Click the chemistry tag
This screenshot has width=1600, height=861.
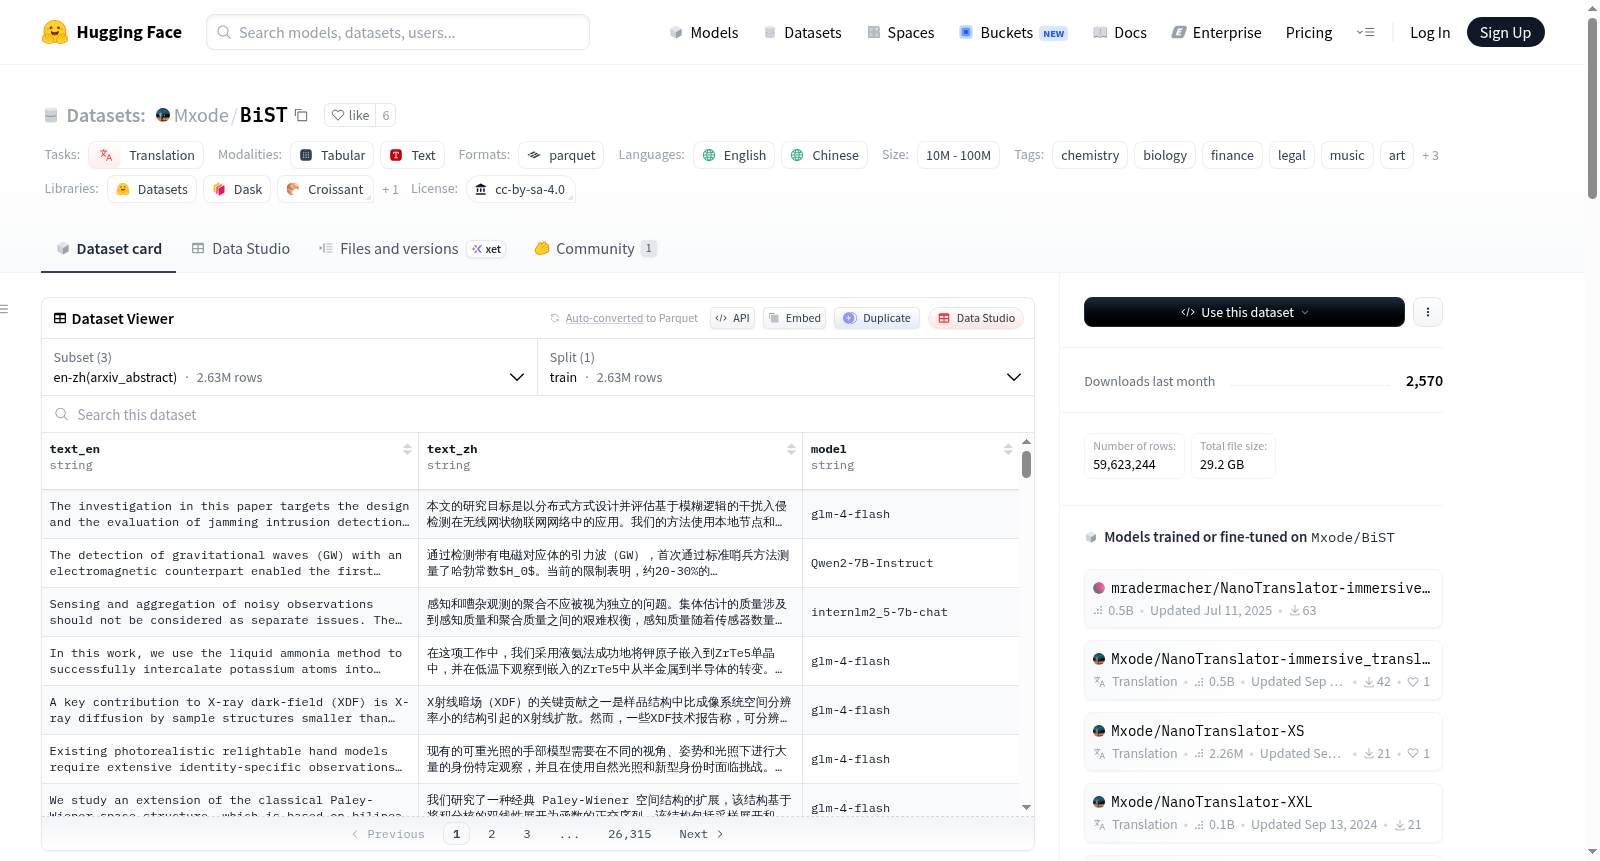pos(1090,155)
